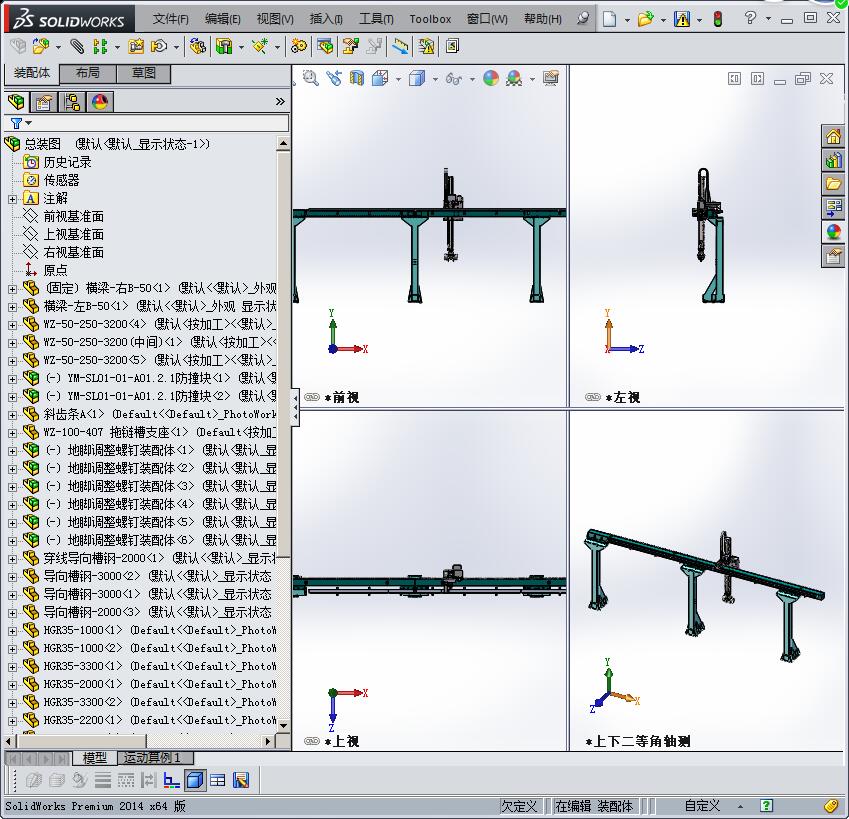This screenshot has height=819, width=849.
Task: Open the DisplayManager color ball tab
Action: [x=100, y=102]
